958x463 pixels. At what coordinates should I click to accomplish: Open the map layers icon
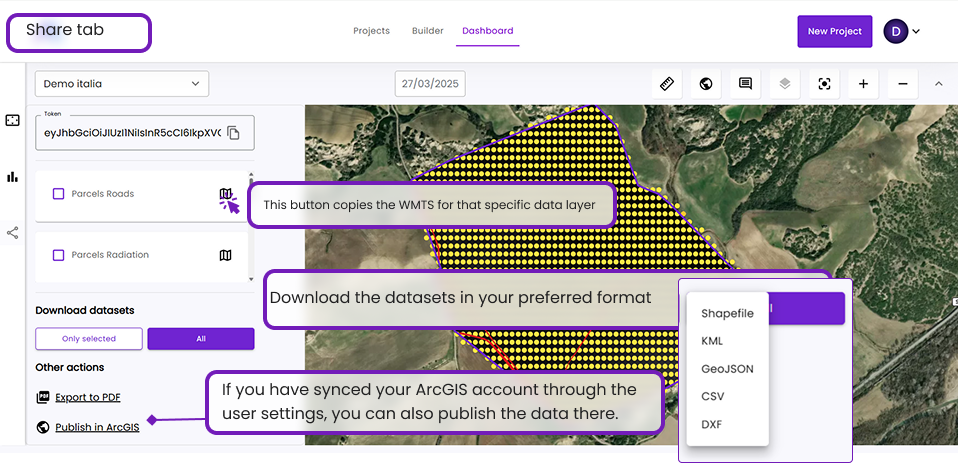click(784, 84)
